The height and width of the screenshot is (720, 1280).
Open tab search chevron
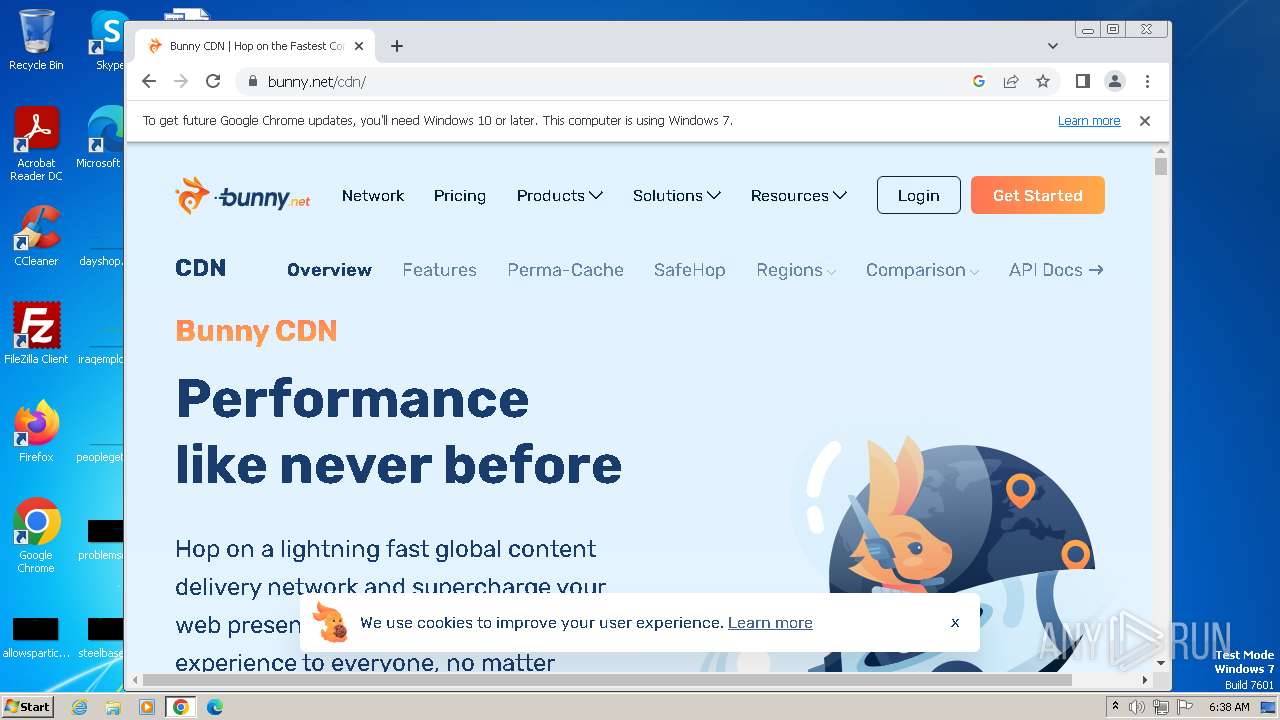[x=1052, y=46]
